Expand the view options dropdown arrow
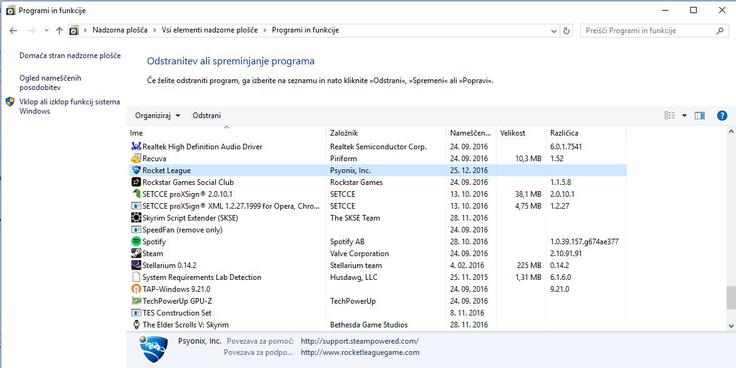 point(684,115)
